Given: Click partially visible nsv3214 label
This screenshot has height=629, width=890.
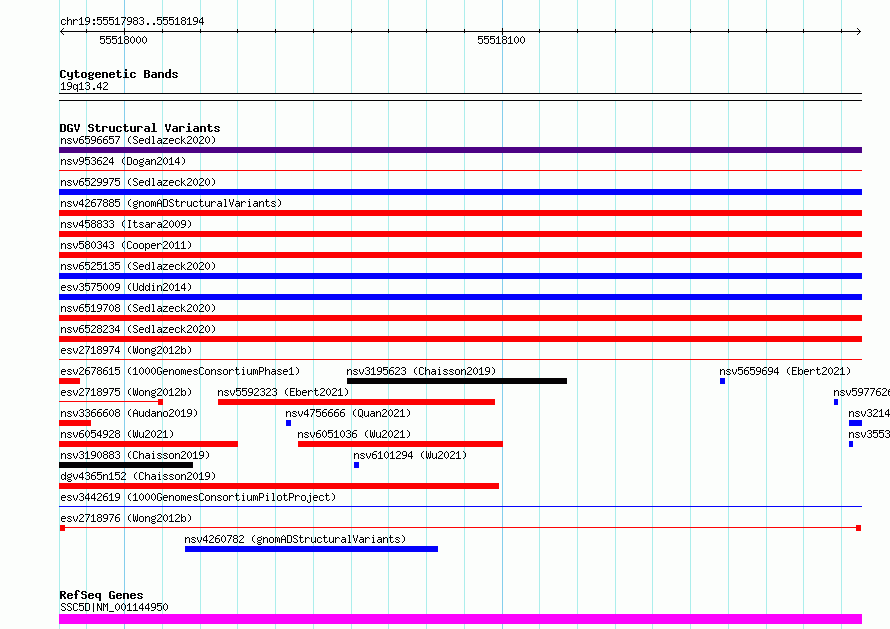Looking at the screenshot, I should click(869, 413).
